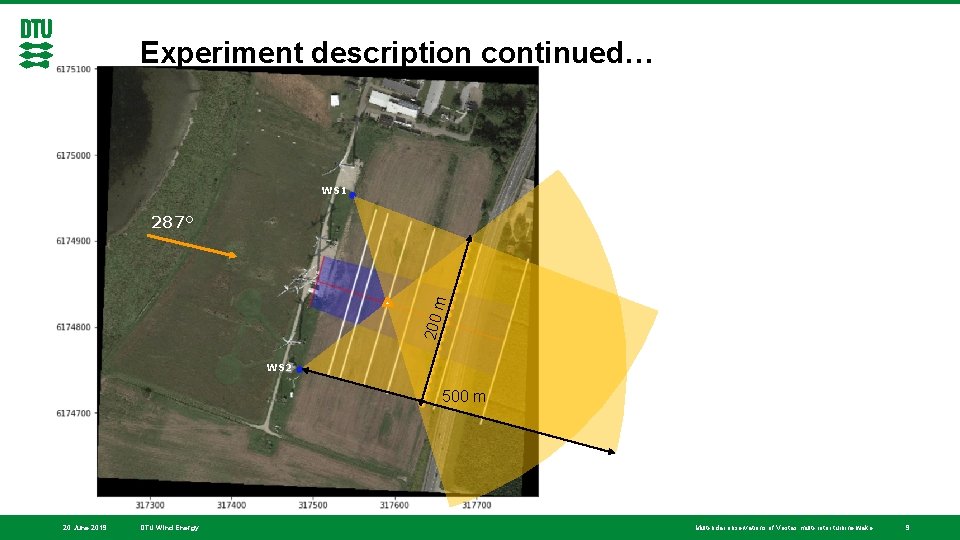
Task: Click the x-axis tick label 317700
Action: coord(476,505)
